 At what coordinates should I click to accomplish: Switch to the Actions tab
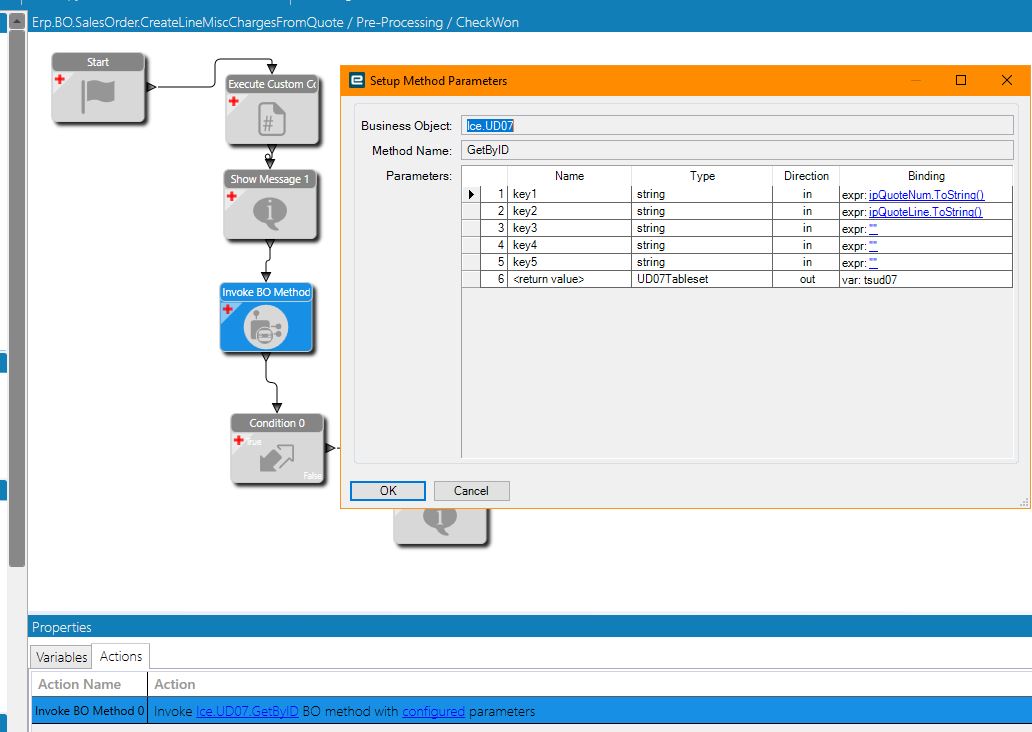(x=120, y=656)
